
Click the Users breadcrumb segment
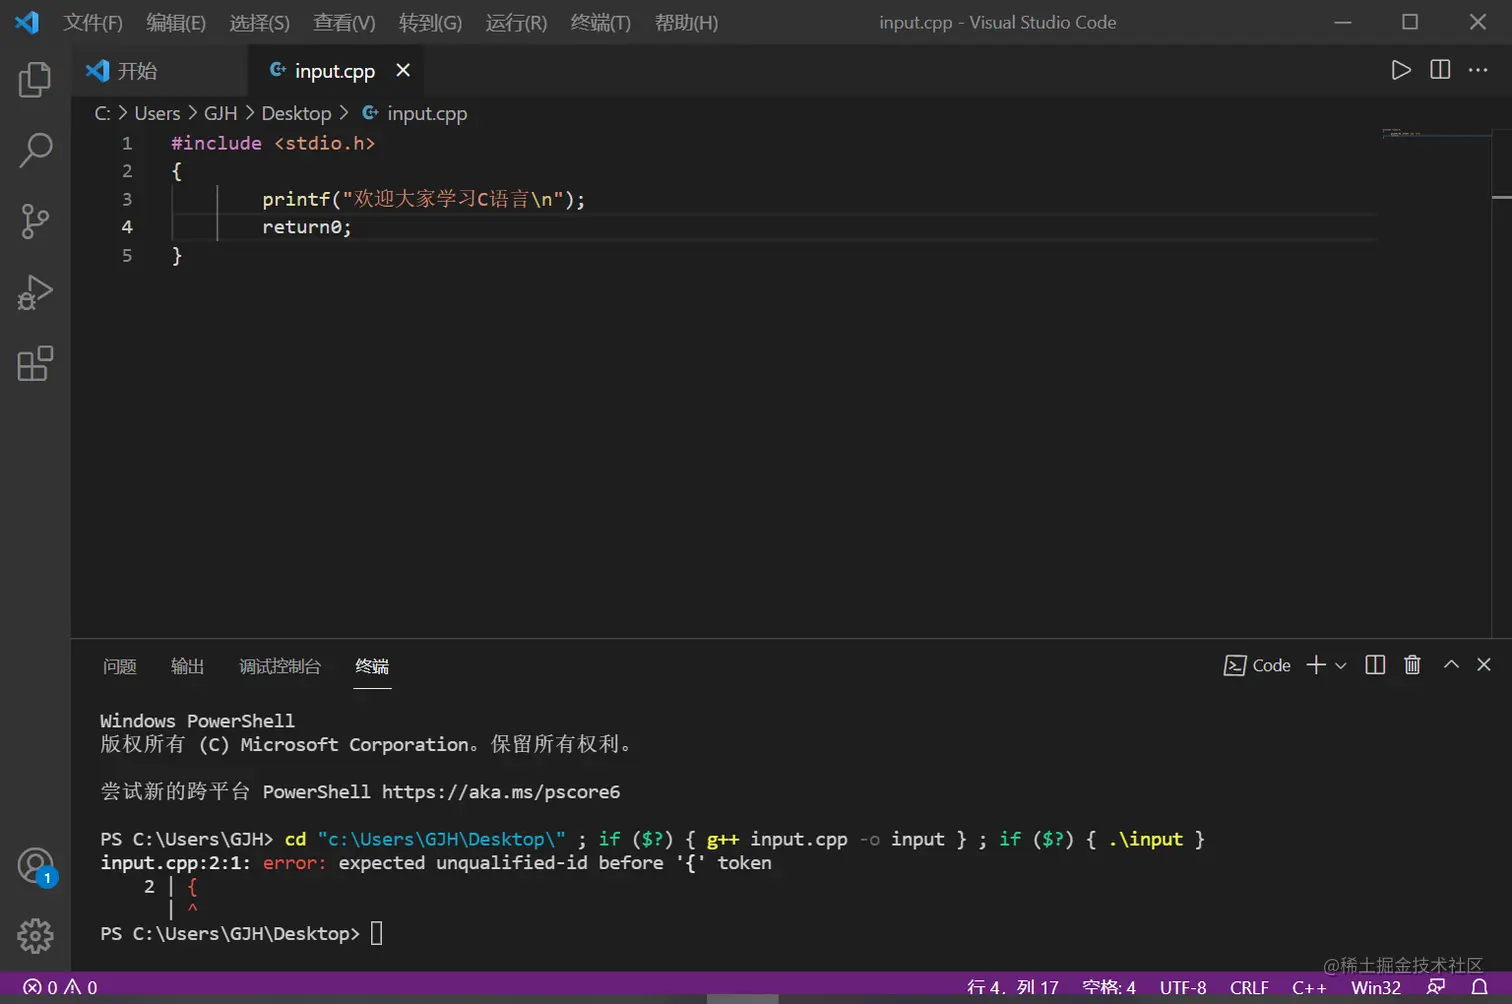(x=157, y=113)
